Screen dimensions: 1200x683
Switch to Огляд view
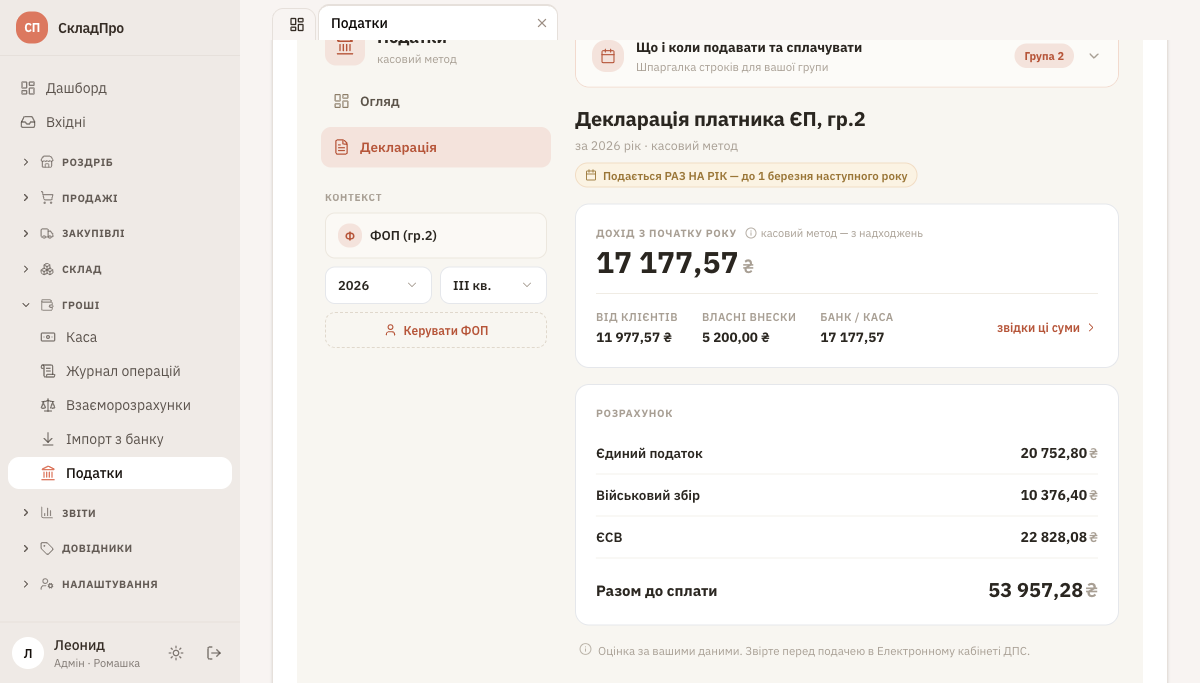436,101
